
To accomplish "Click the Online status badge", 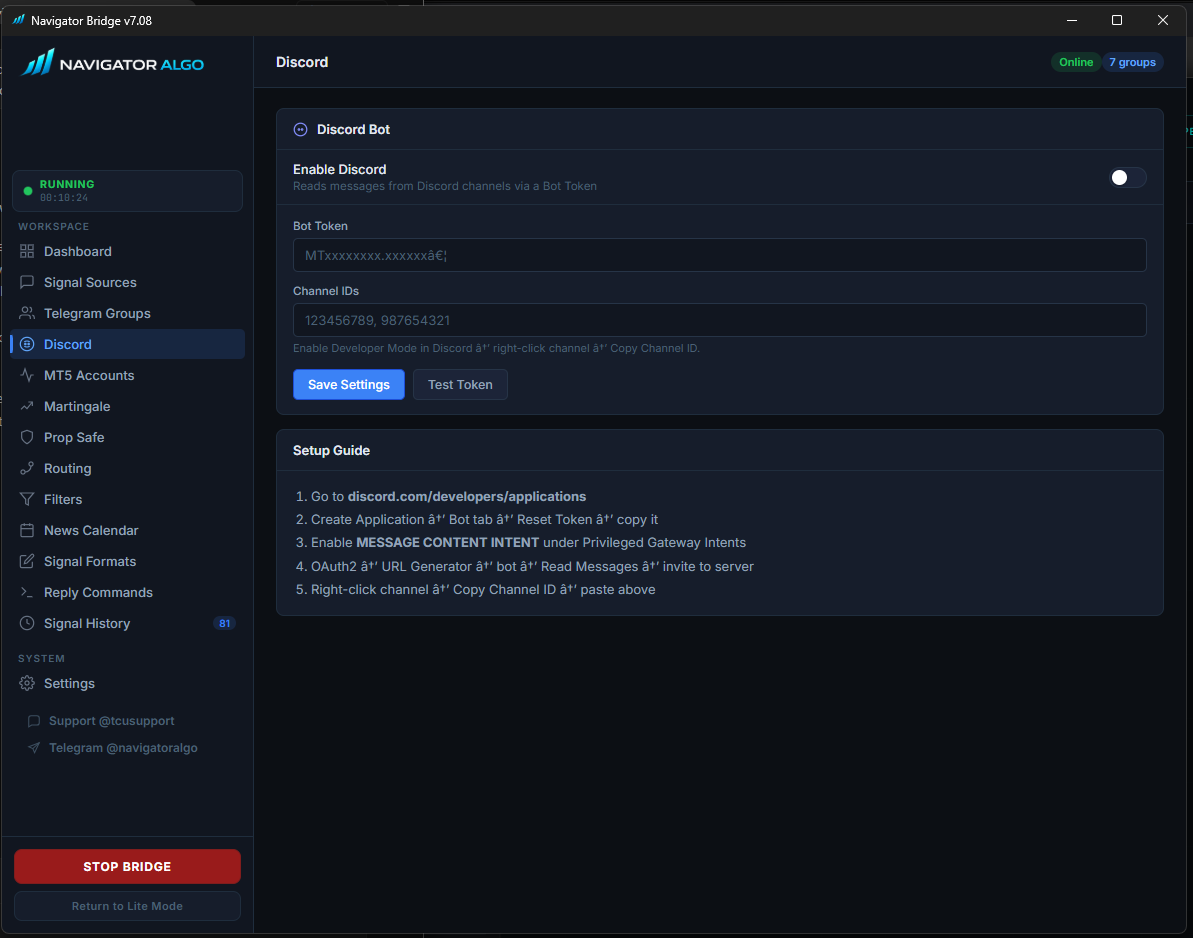I will tap(1076, 62).
